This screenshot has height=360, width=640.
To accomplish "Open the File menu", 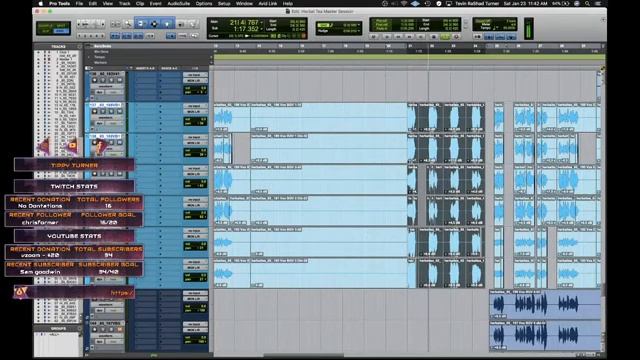I will pyautogui.click(x=79, y=3).
